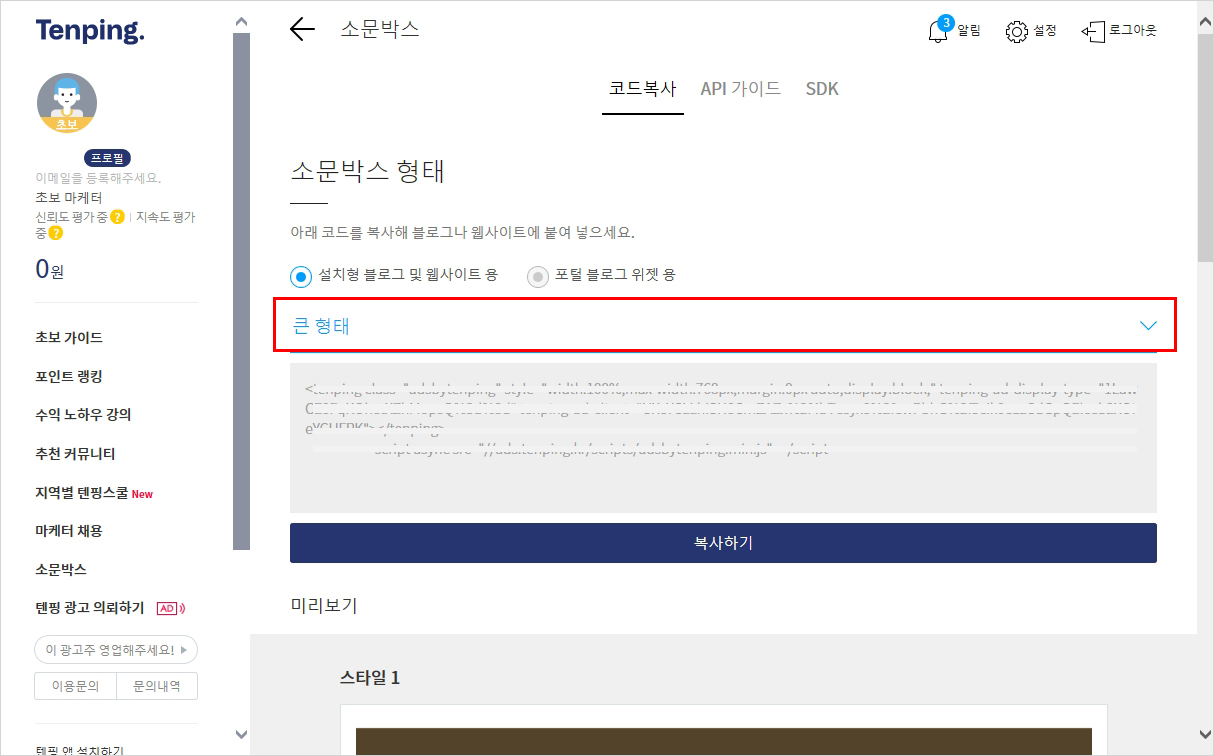The width and height of the screenshot is (1214, 756).
Task: Open the 알림 bell notifications icon
Action: pyautogui.click(x=939, y=30)
